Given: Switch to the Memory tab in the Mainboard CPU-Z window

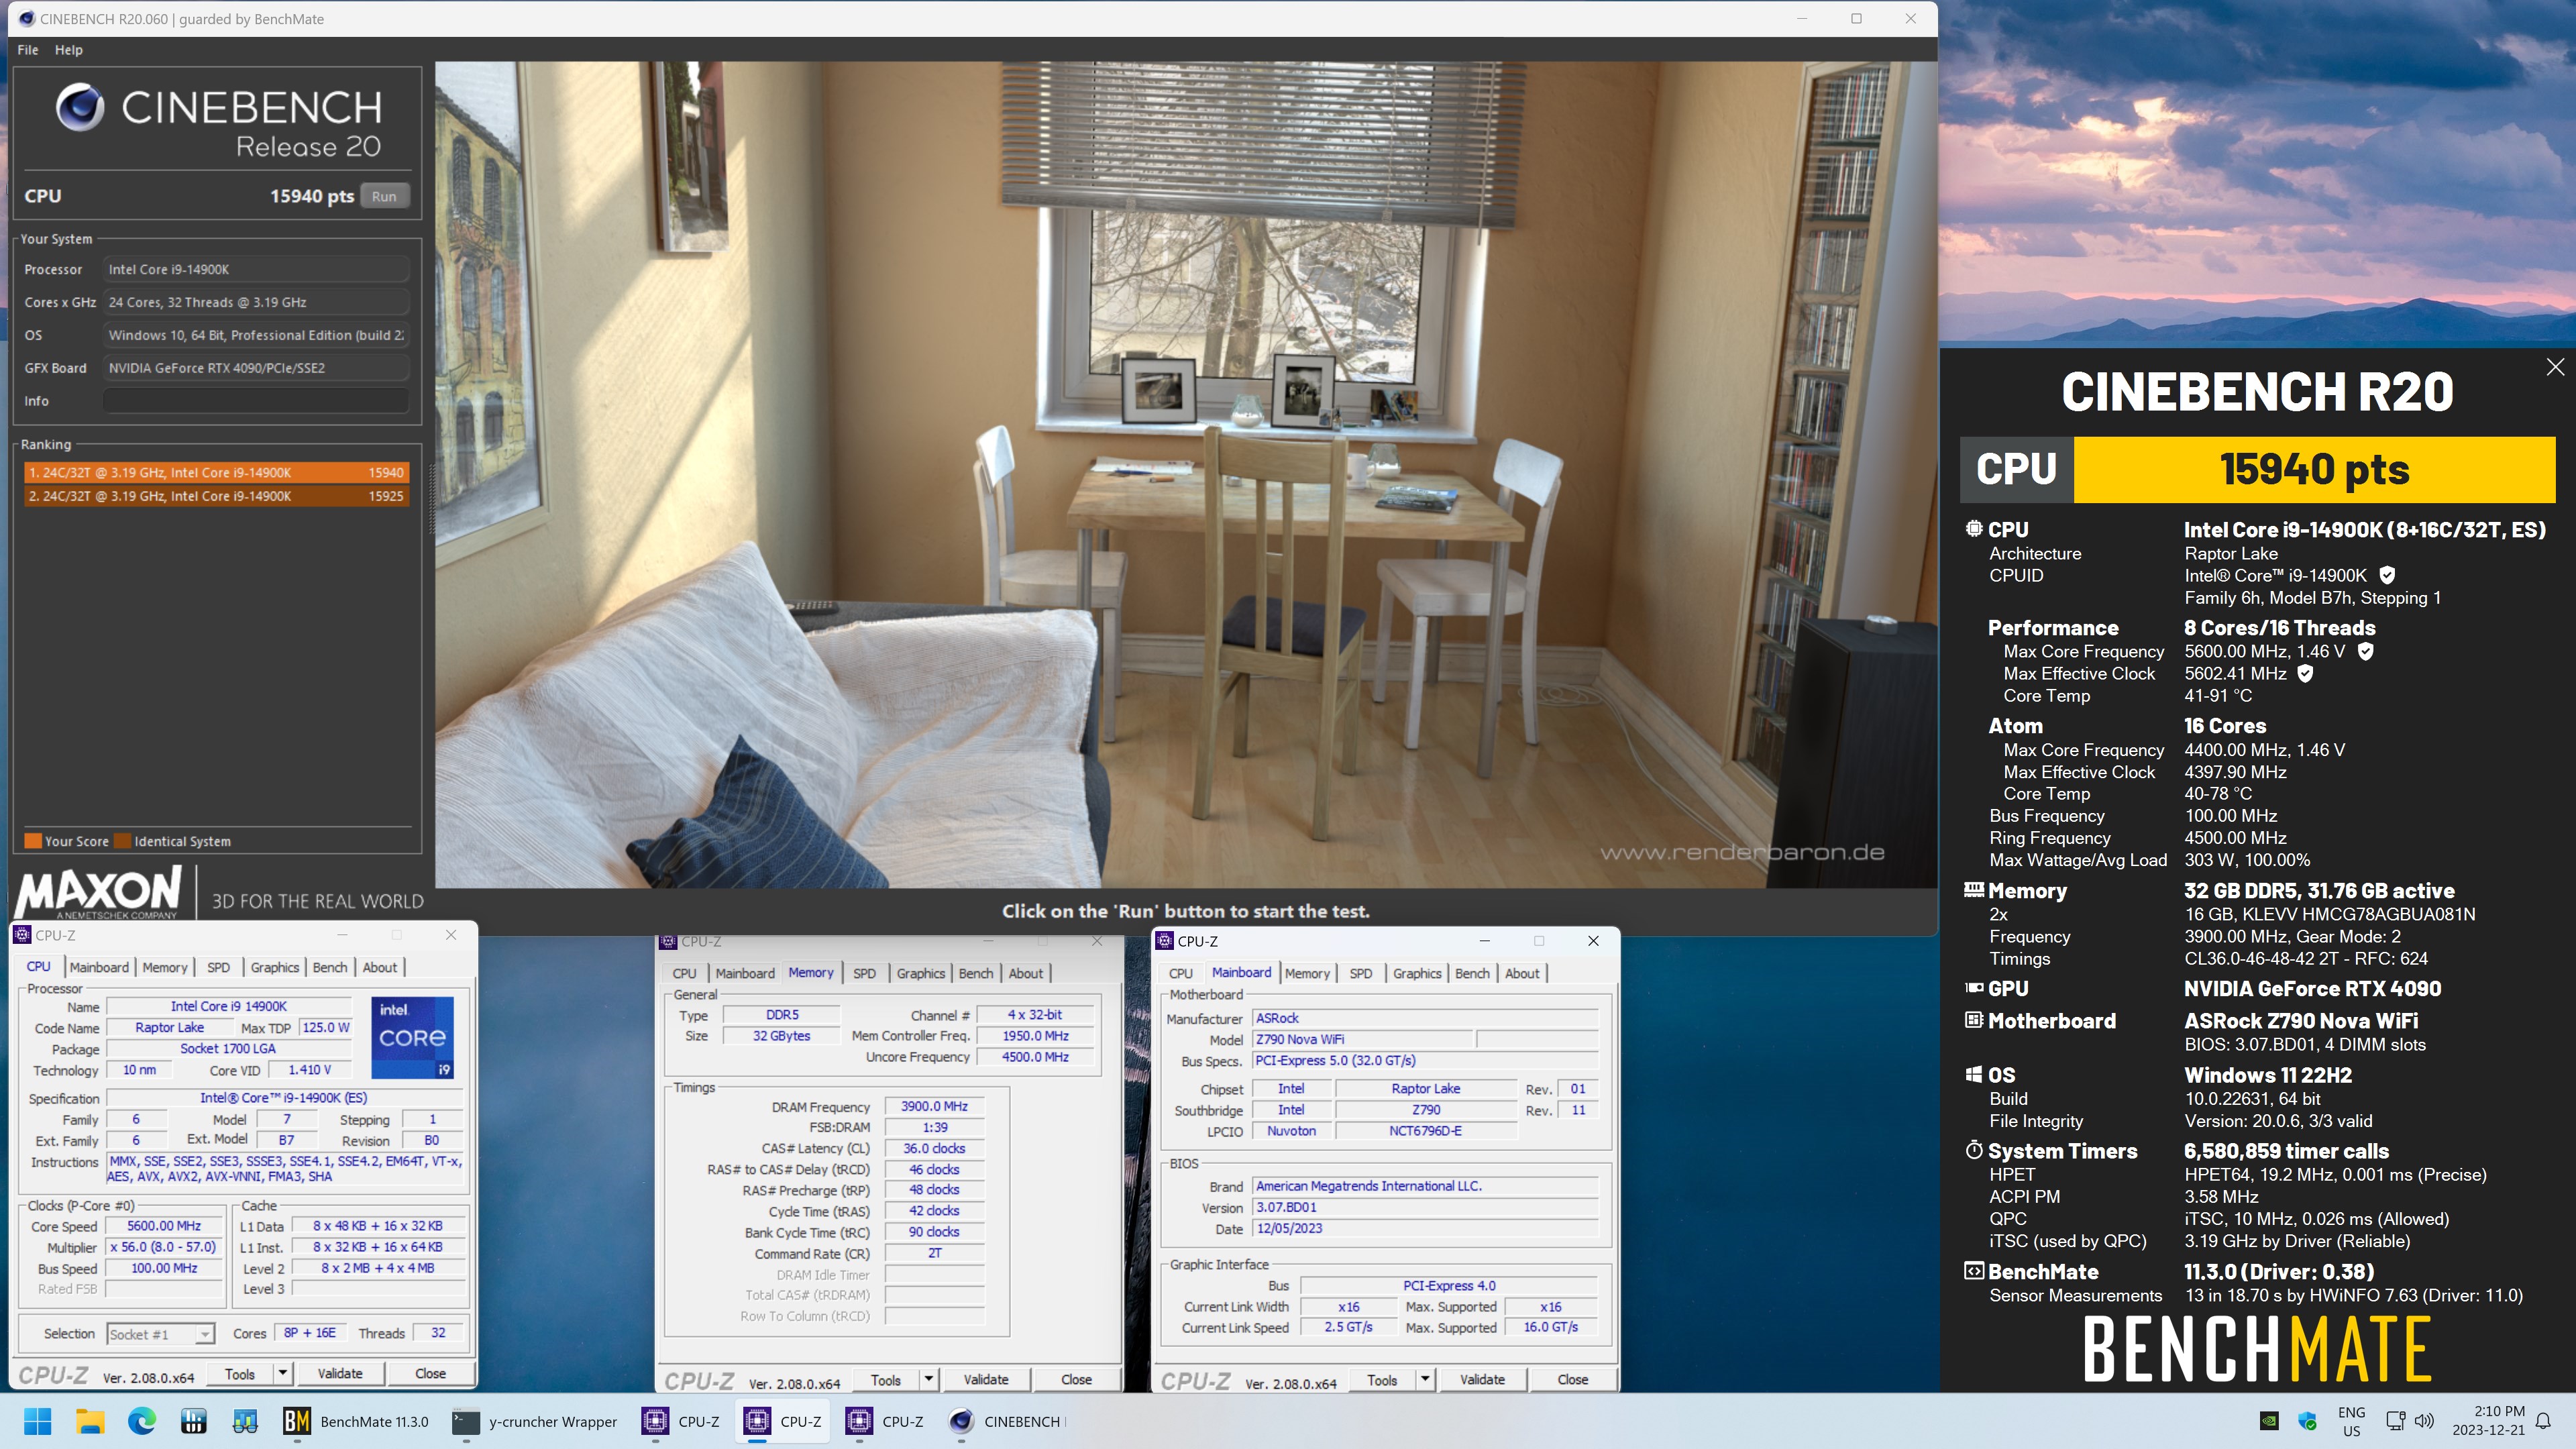Looking at the screenshot, I should [1307, 973].
